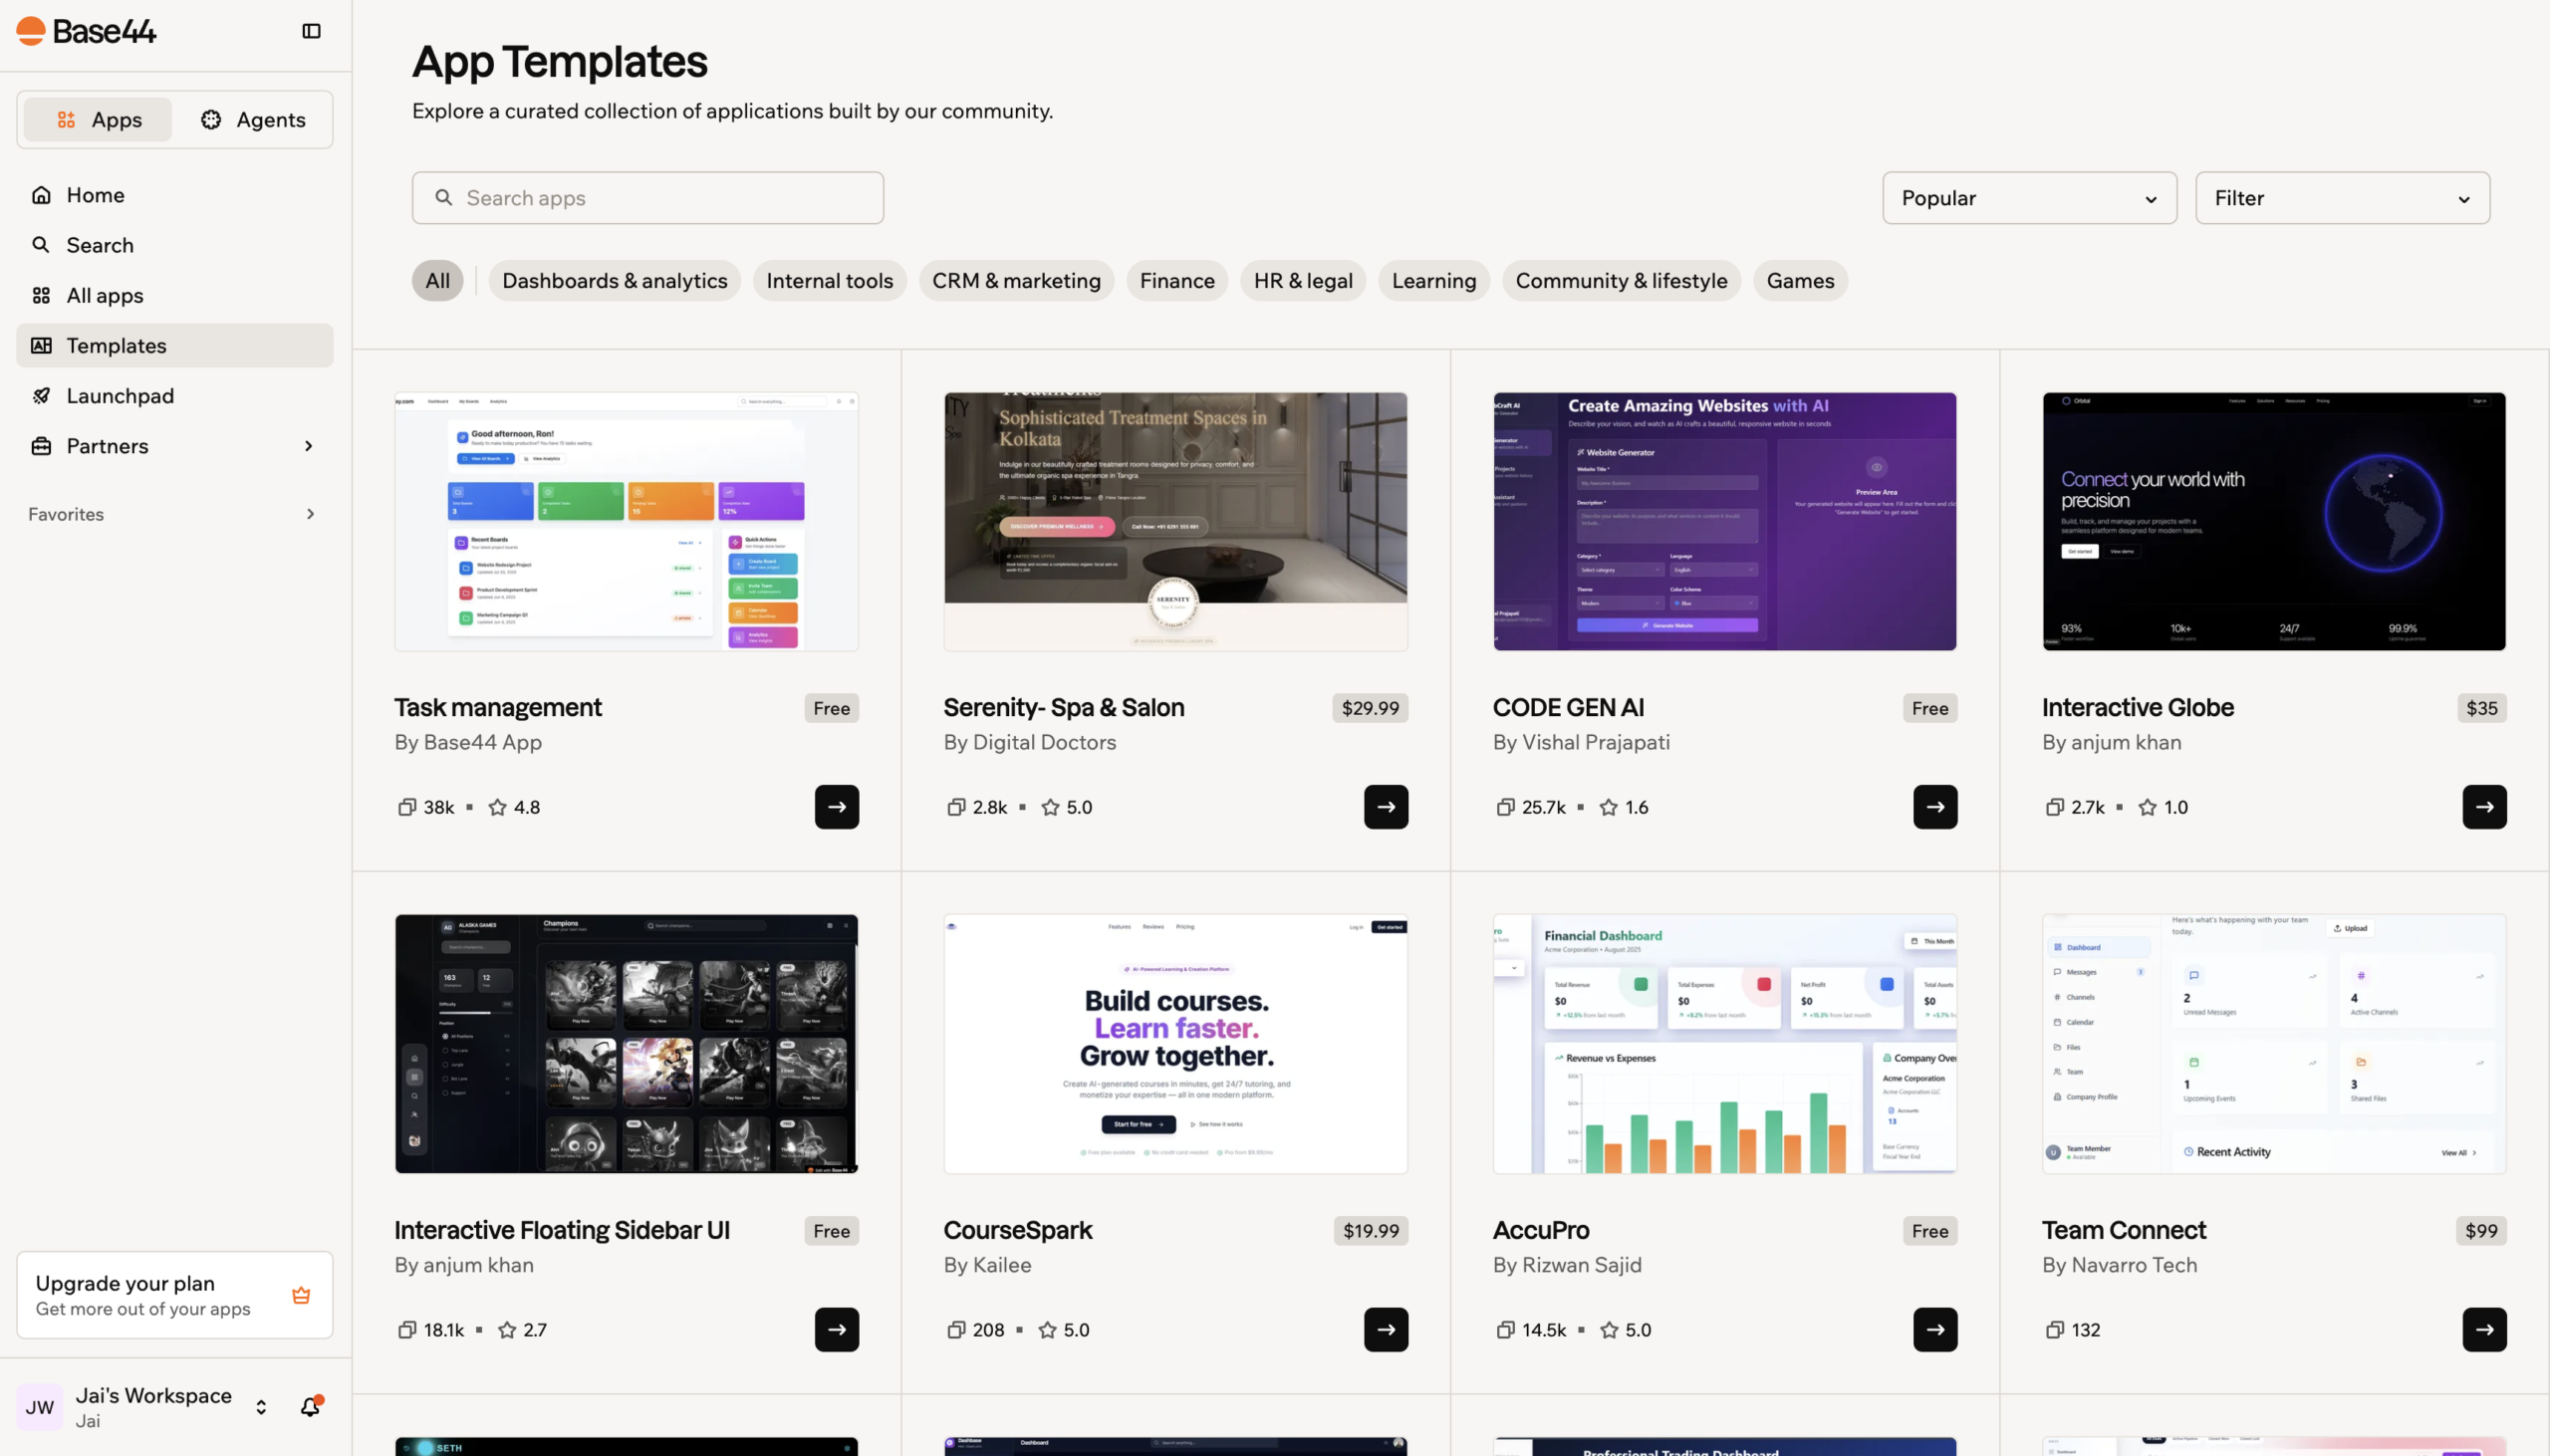
Task: Open Team Connect arrow button
Action: (x=2484, y=1330)
